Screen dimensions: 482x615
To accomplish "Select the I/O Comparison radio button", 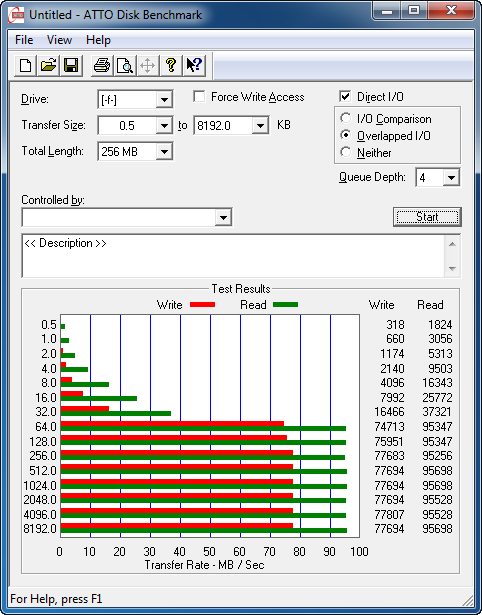I will (x=346, y=118).
